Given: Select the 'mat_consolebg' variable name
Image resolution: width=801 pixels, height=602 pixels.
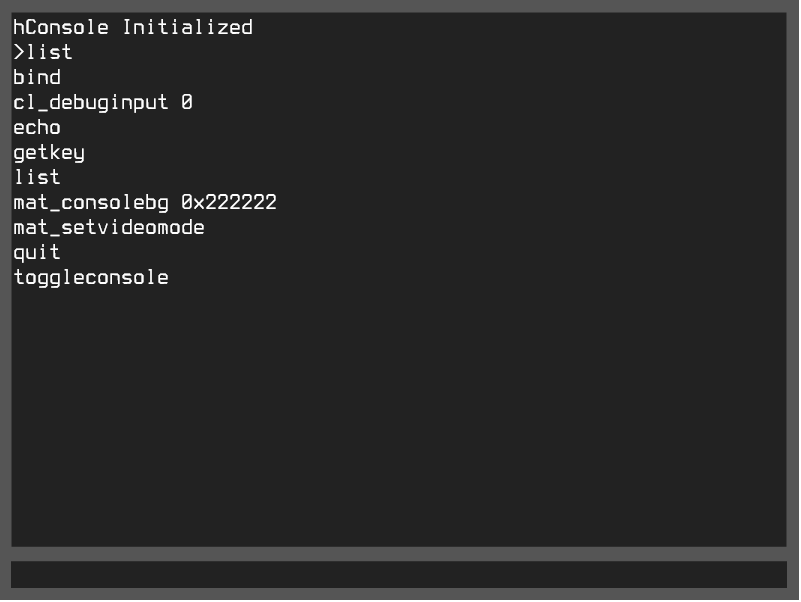Looking at the screenshot, I should tap(91, 203).
